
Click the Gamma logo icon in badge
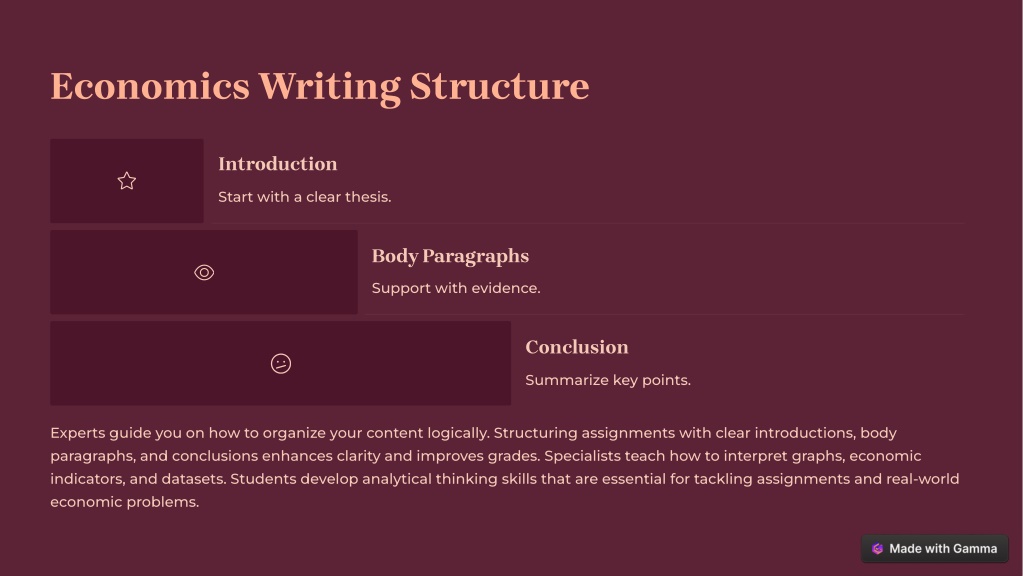[878, 549]
